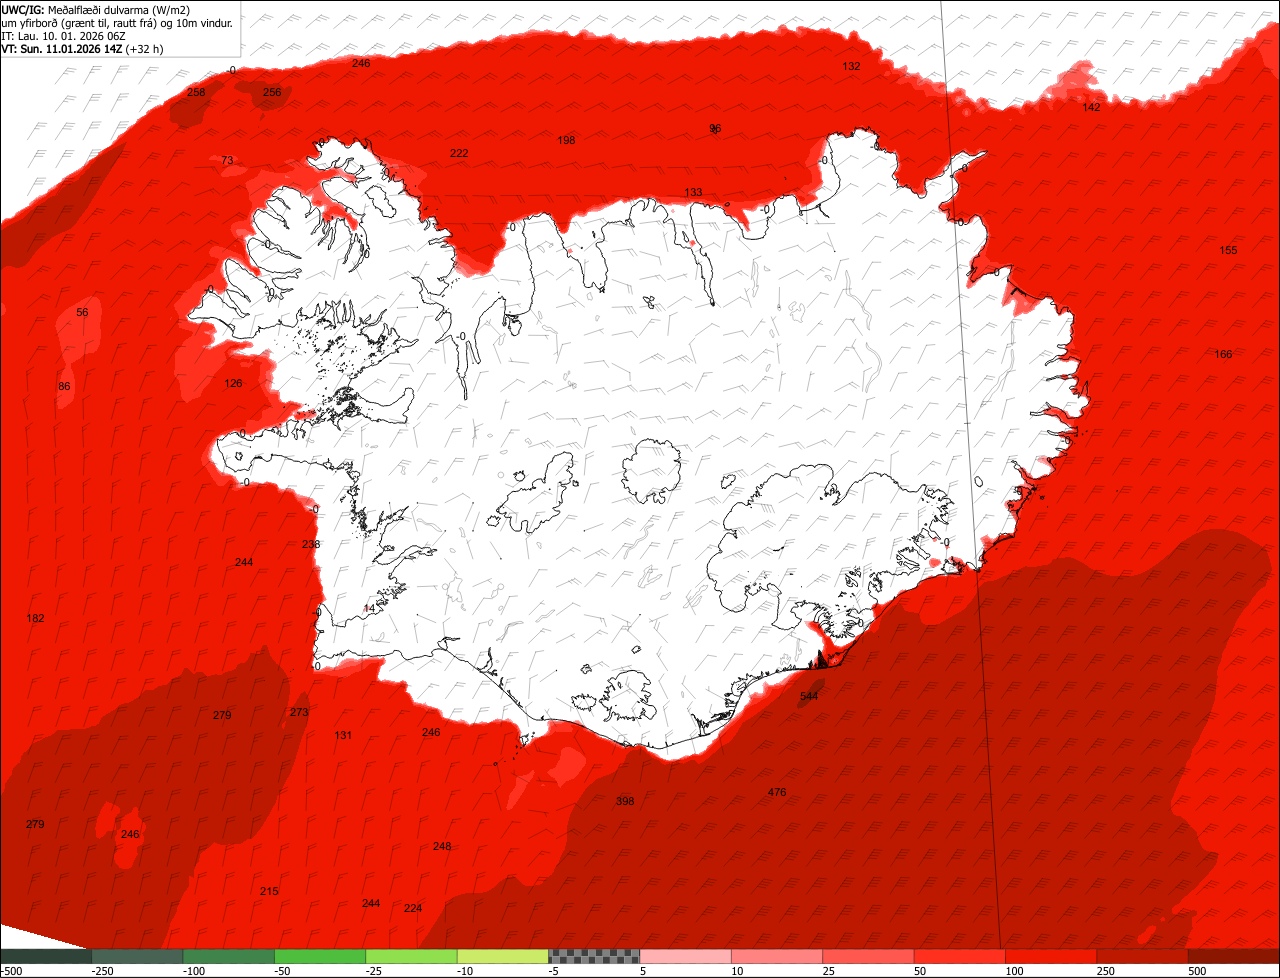
Task: Select the legend swatch between 100 and 250
Action: tap(1051, 957)
